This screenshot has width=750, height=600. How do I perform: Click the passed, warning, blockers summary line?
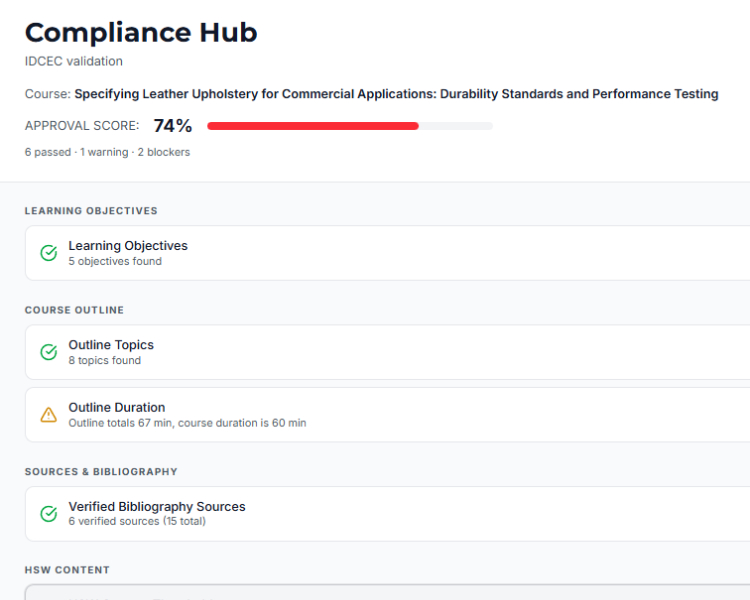point(107,152)
